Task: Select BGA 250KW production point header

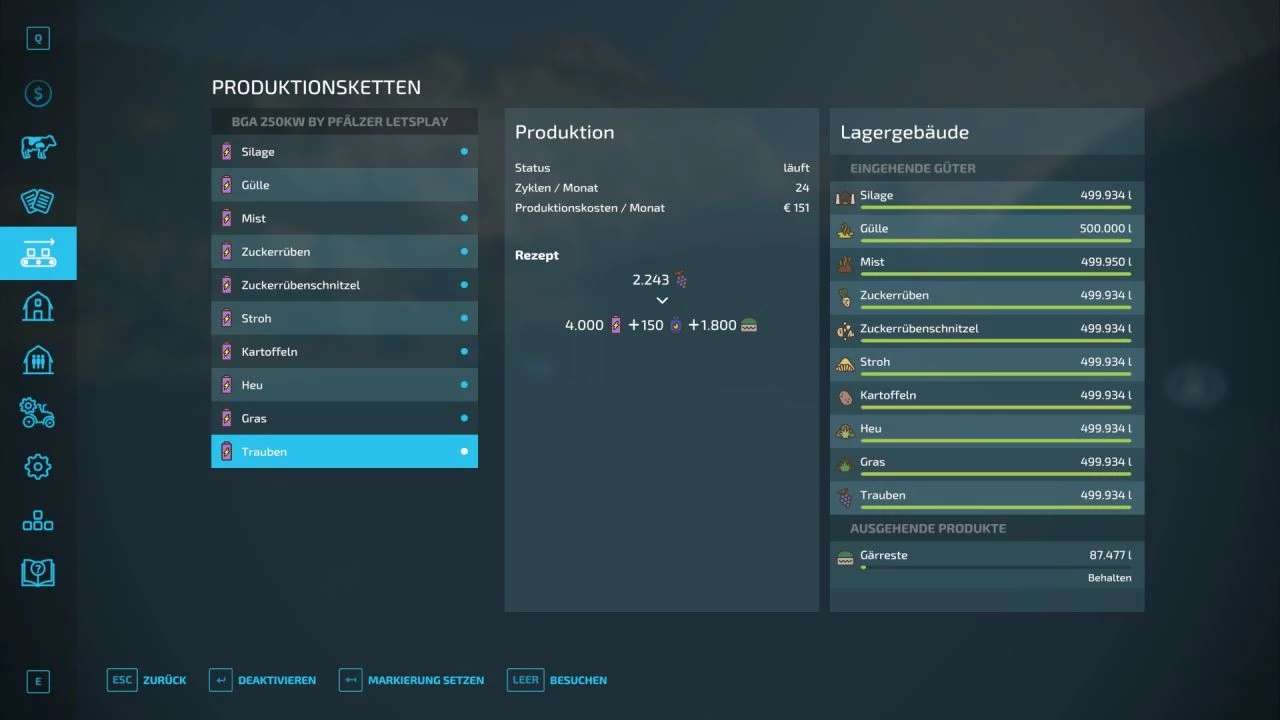Action: (344, 122)
